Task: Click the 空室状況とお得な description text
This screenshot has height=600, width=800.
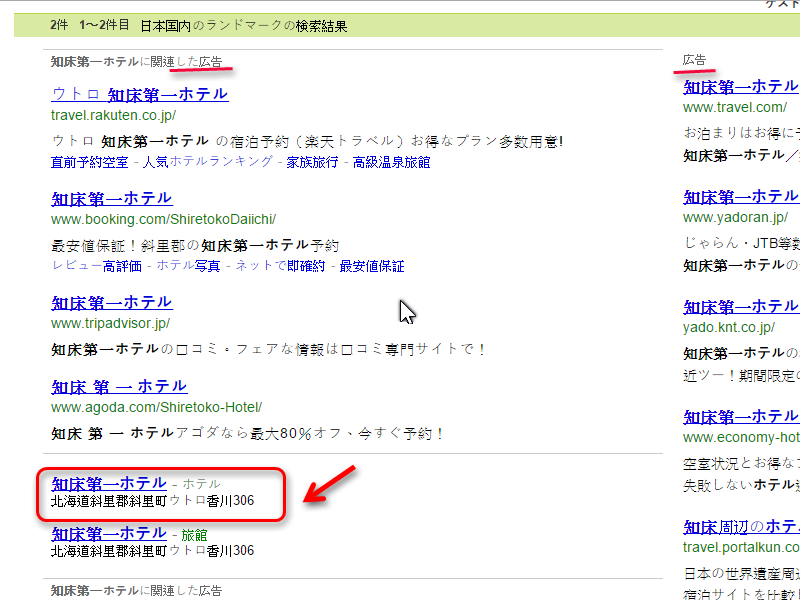Action: click(x=742, y=464)
